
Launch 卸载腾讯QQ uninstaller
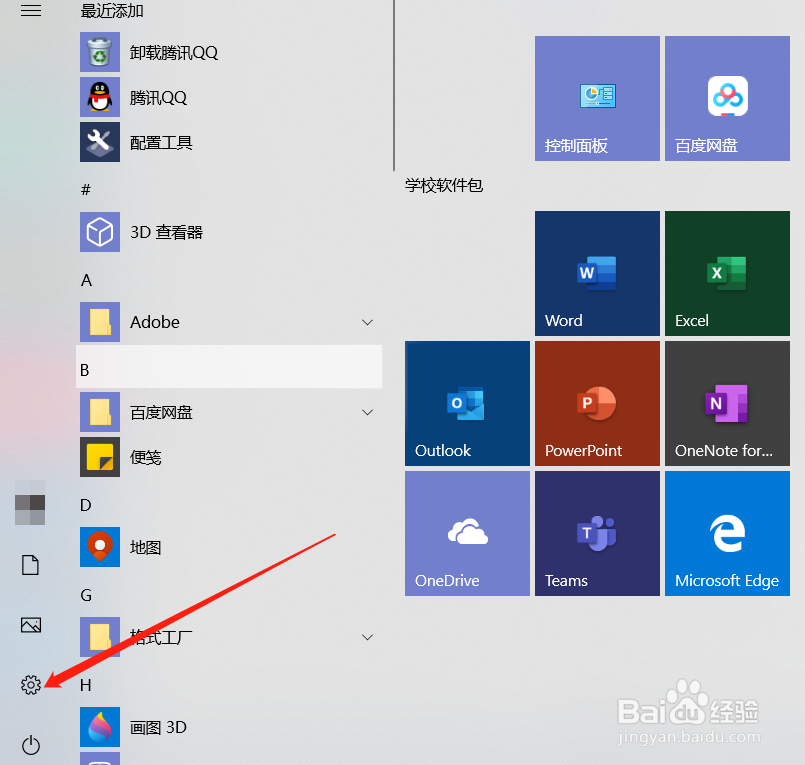(x=229, y=52)
